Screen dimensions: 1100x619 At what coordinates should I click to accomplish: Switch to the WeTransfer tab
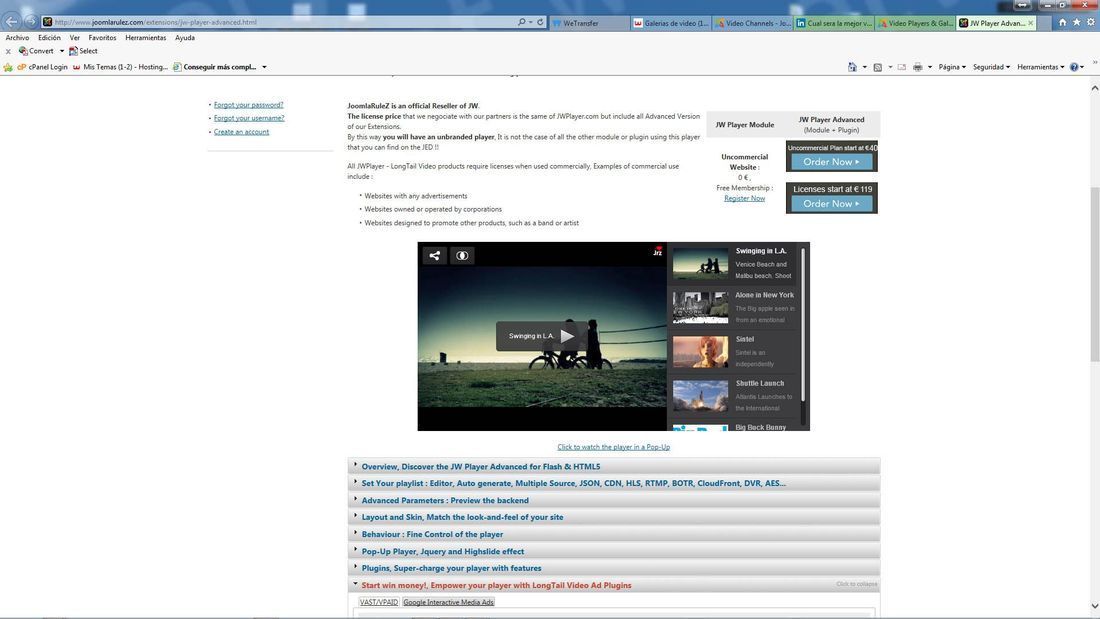589,23
